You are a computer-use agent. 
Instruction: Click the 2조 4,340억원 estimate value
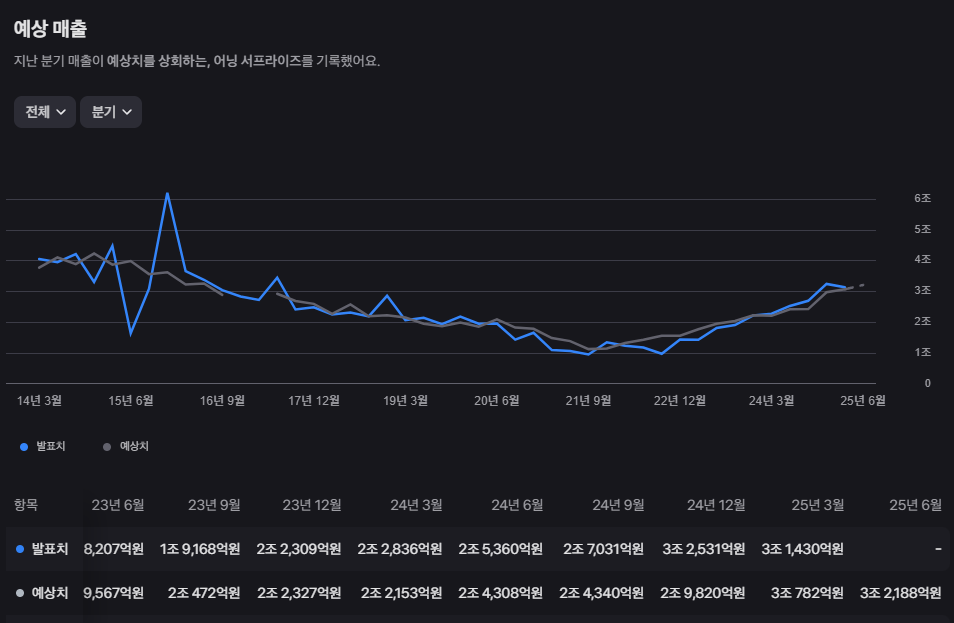(602, 593)
